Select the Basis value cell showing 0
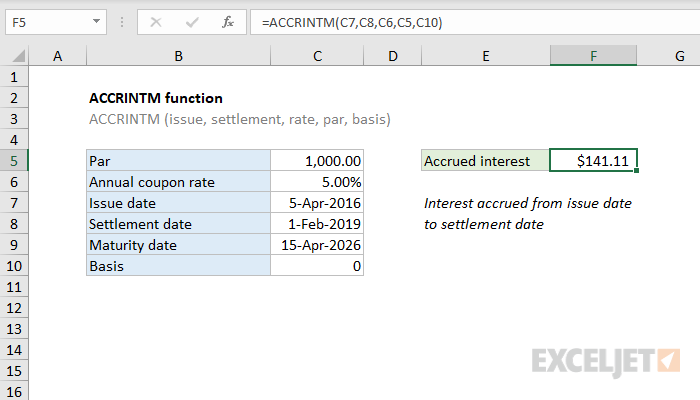700x400 pixels. point(317,266)
